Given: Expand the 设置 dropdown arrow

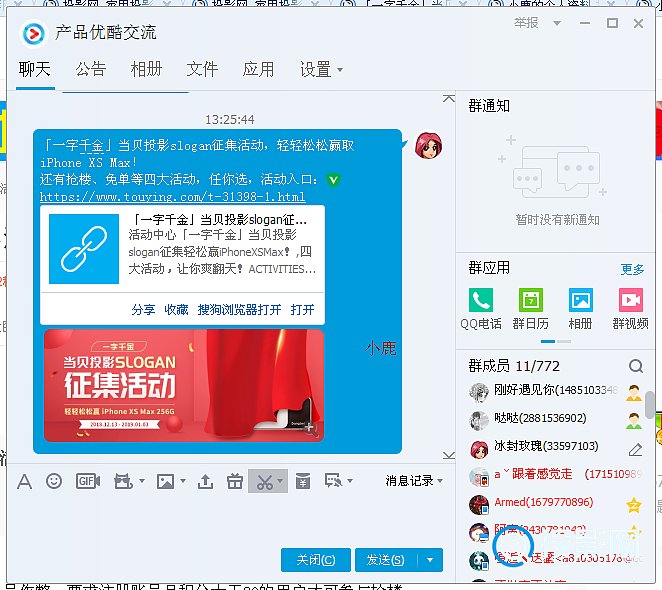Looking at the screenshot, I should tap(340, 70).
